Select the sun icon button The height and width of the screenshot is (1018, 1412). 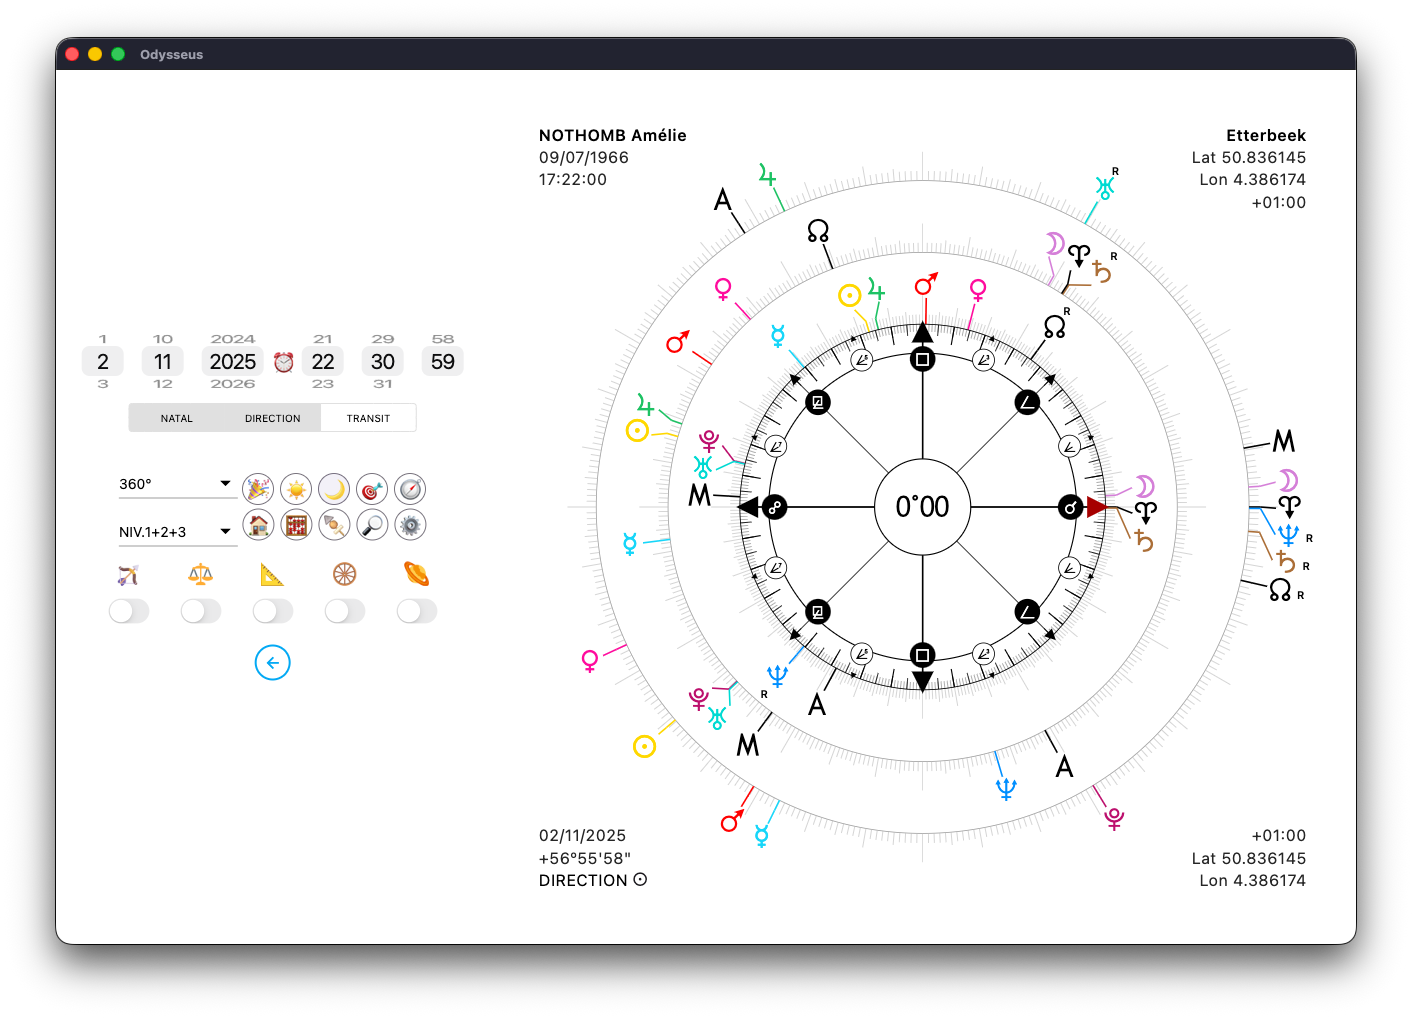click(x=296, y=489)
